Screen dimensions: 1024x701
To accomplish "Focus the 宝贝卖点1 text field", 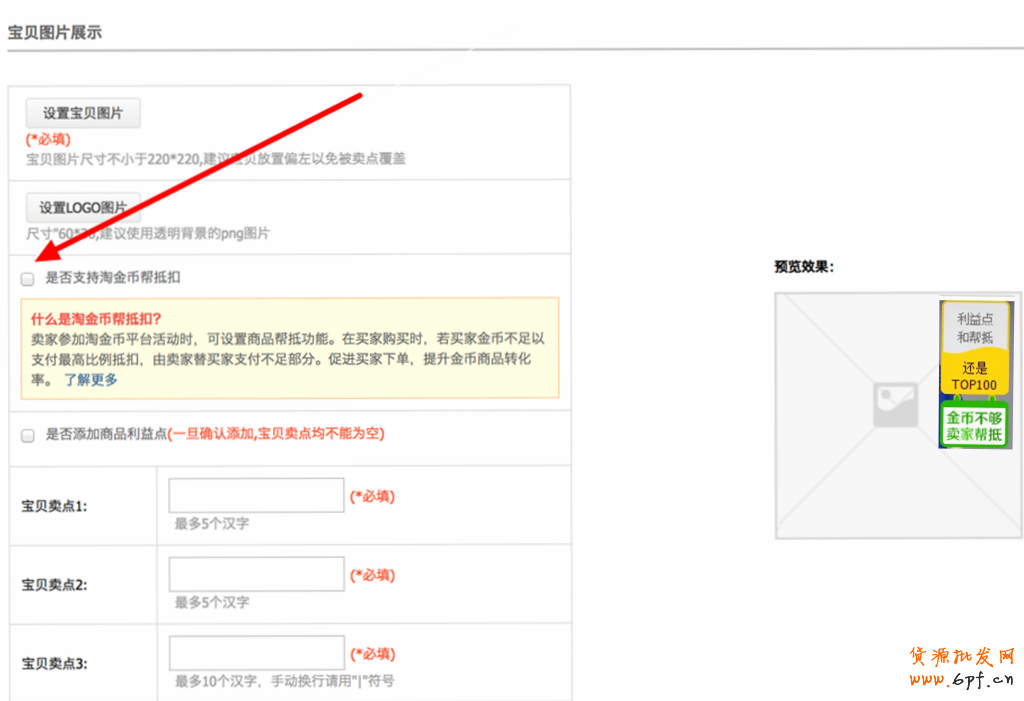I will [256, 495].
